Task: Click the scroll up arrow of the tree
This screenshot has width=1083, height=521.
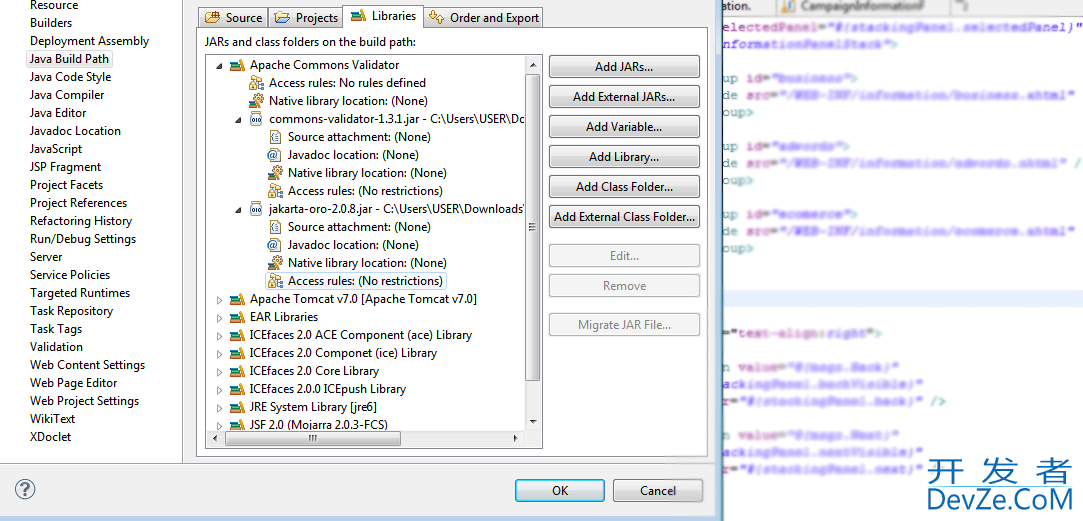Action: click(533, 65)
